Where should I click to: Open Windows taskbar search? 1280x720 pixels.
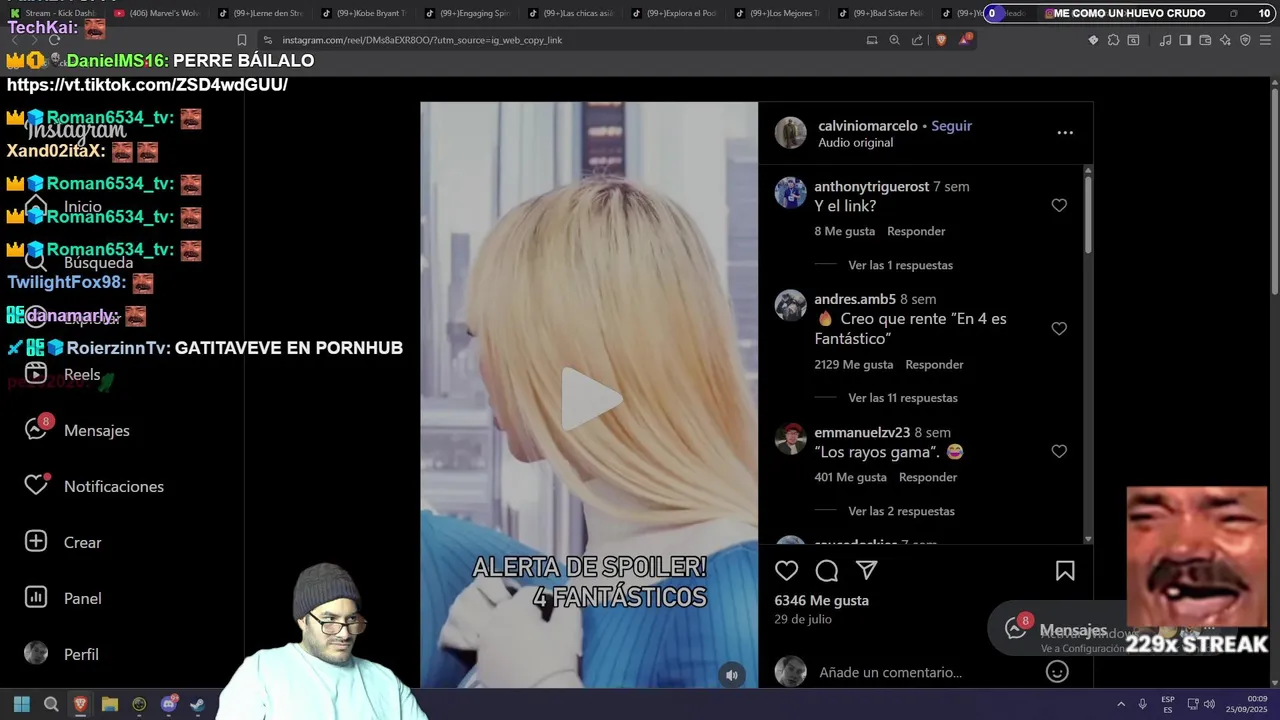coord(51,704)
